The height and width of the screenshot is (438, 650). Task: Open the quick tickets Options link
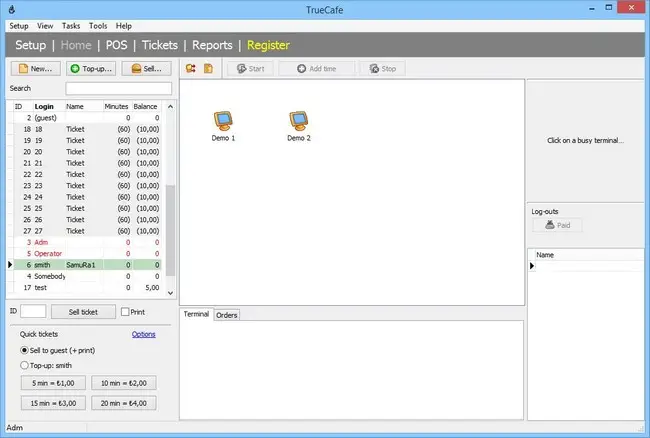pos(143,334)
